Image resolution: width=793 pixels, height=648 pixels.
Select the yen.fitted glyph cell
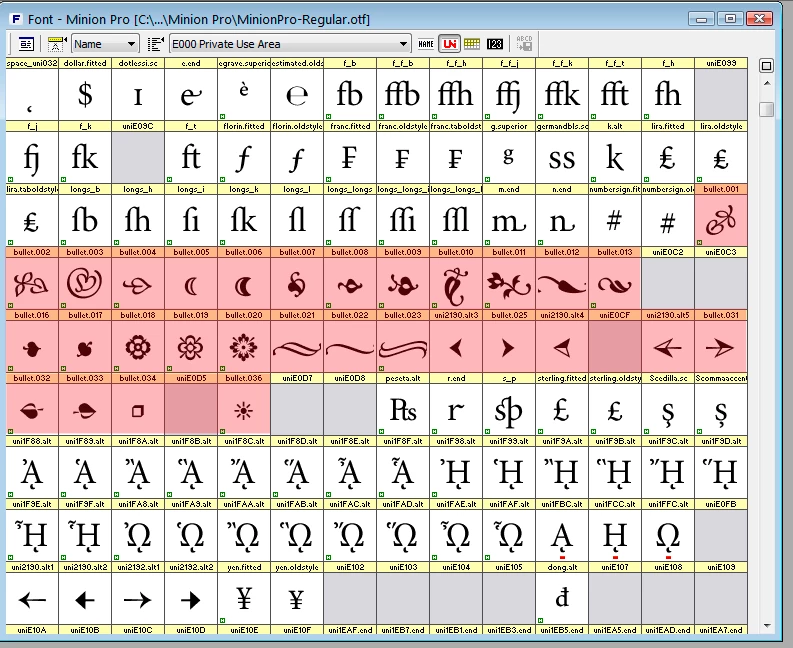click(x=244, y=598)
